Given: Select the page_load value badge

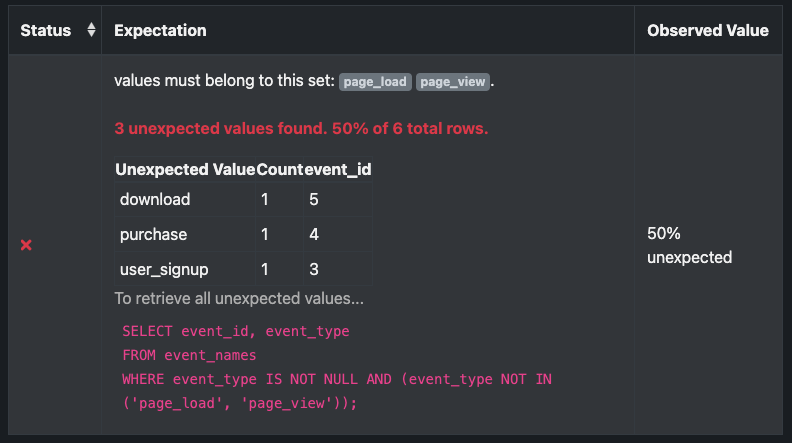Looking at the screenshot, I should pyautogui.click(x=375, y=82).
